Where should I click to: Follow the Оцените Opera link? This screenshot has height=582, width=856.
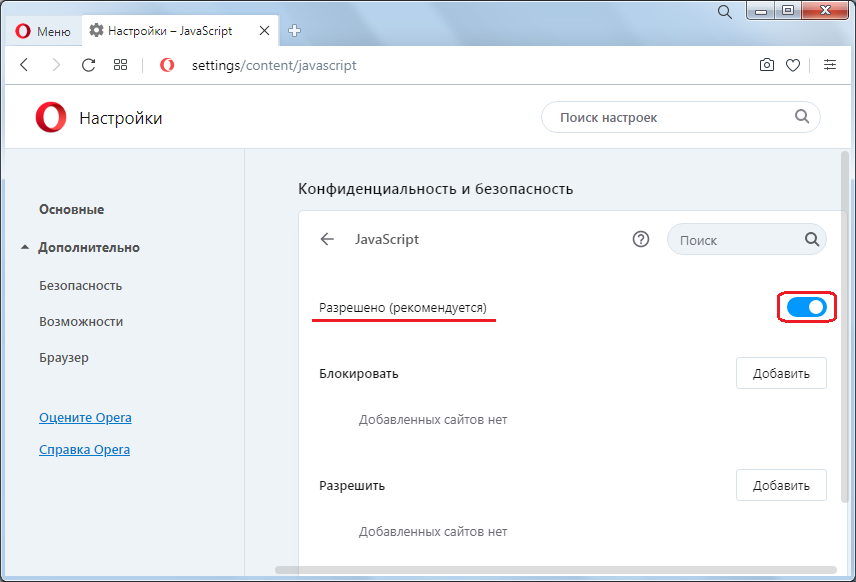85,418
